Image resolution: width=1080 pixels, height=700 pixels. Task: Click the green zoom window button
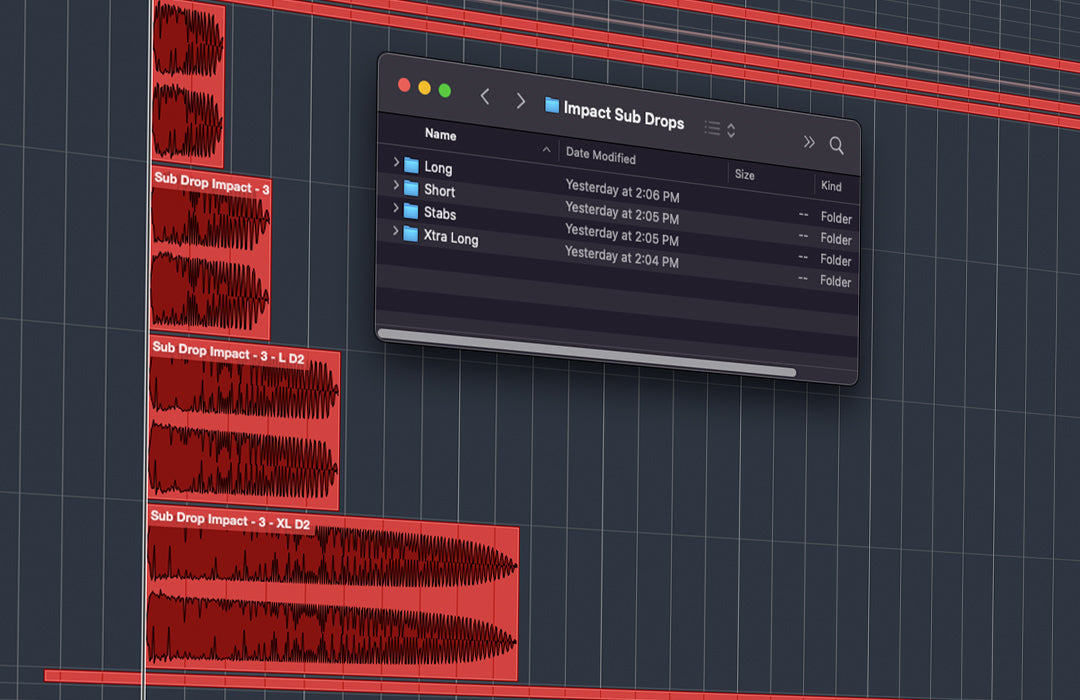[445, 90]
